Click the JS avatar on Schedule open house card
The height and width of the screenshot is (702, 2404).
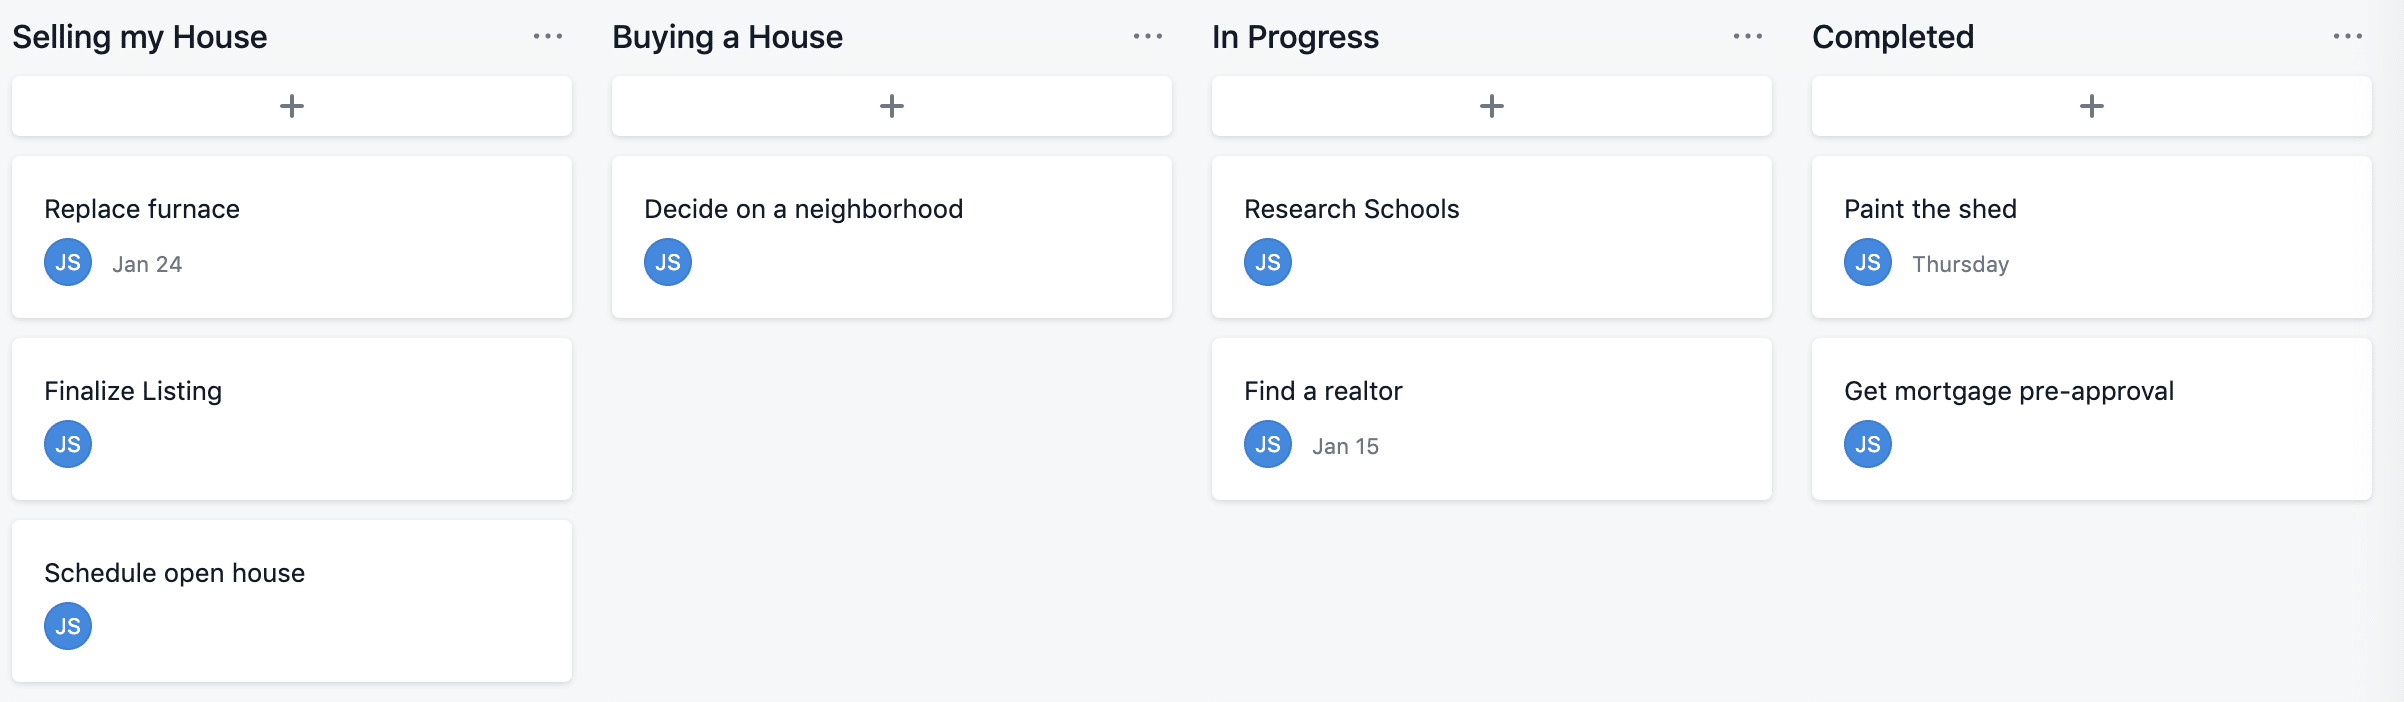coord(66,626)
